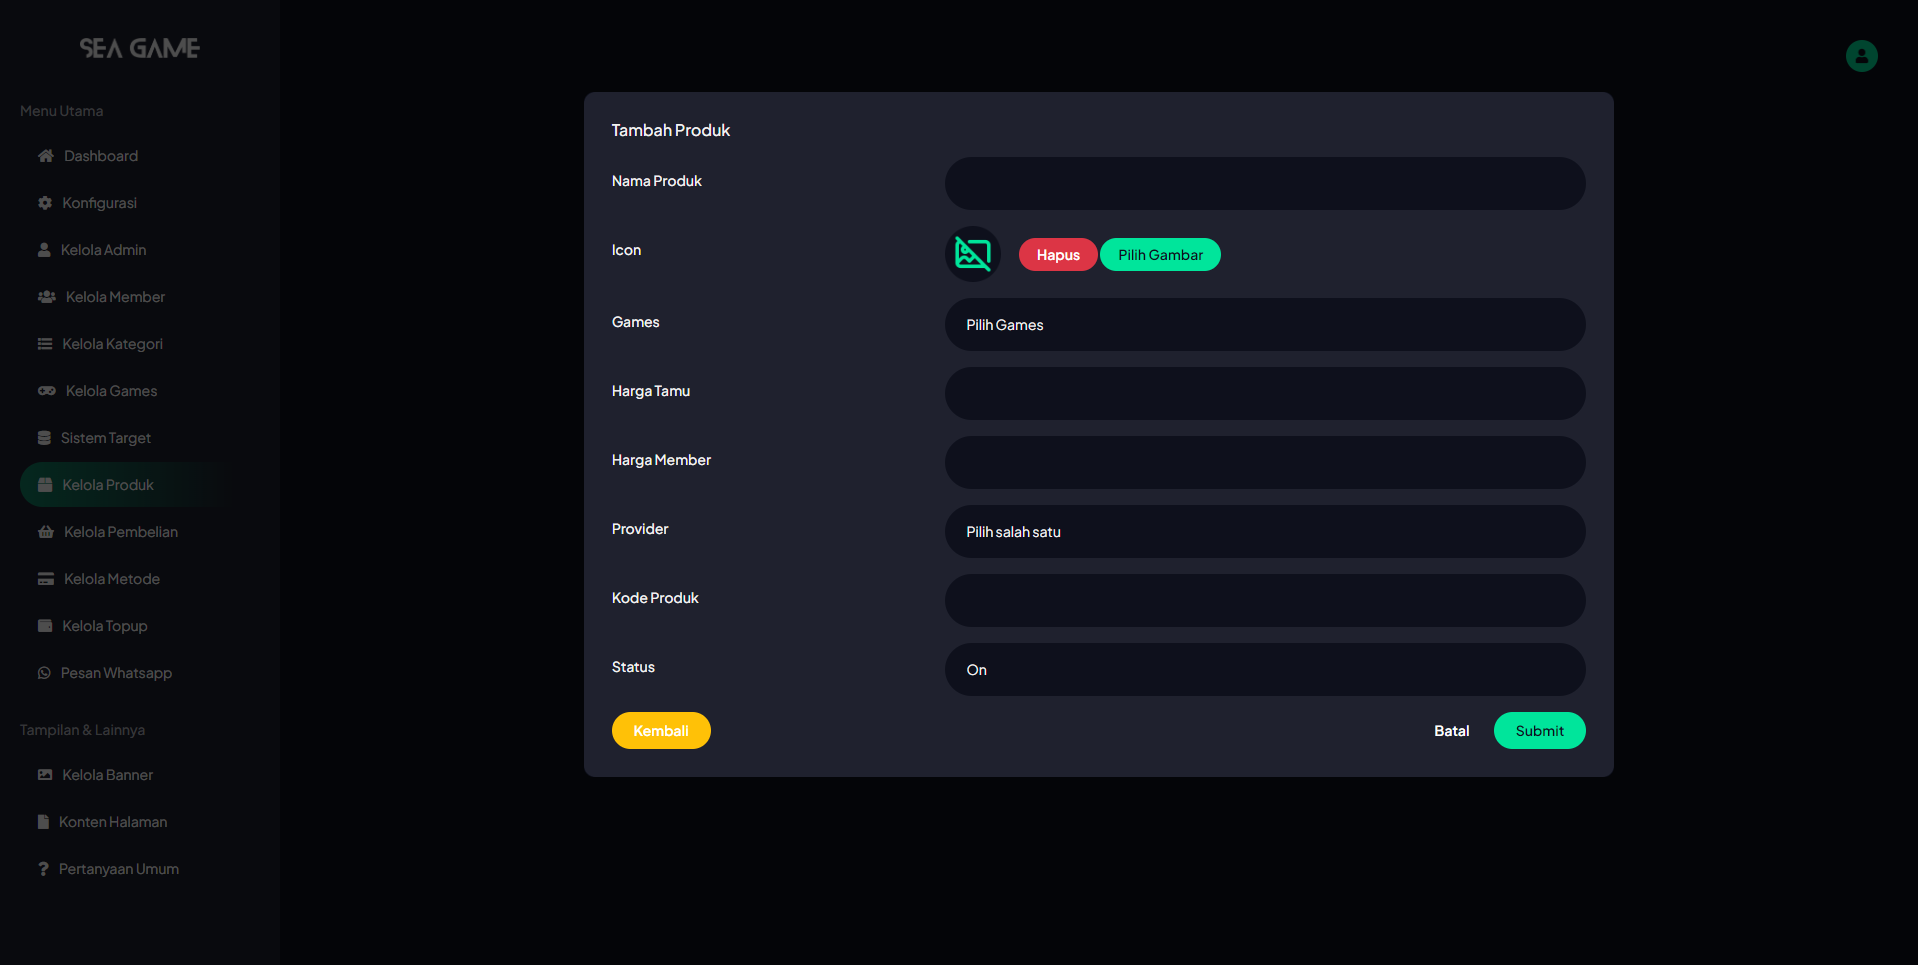Click the 'Menu Utama' section label

point(62,111)
